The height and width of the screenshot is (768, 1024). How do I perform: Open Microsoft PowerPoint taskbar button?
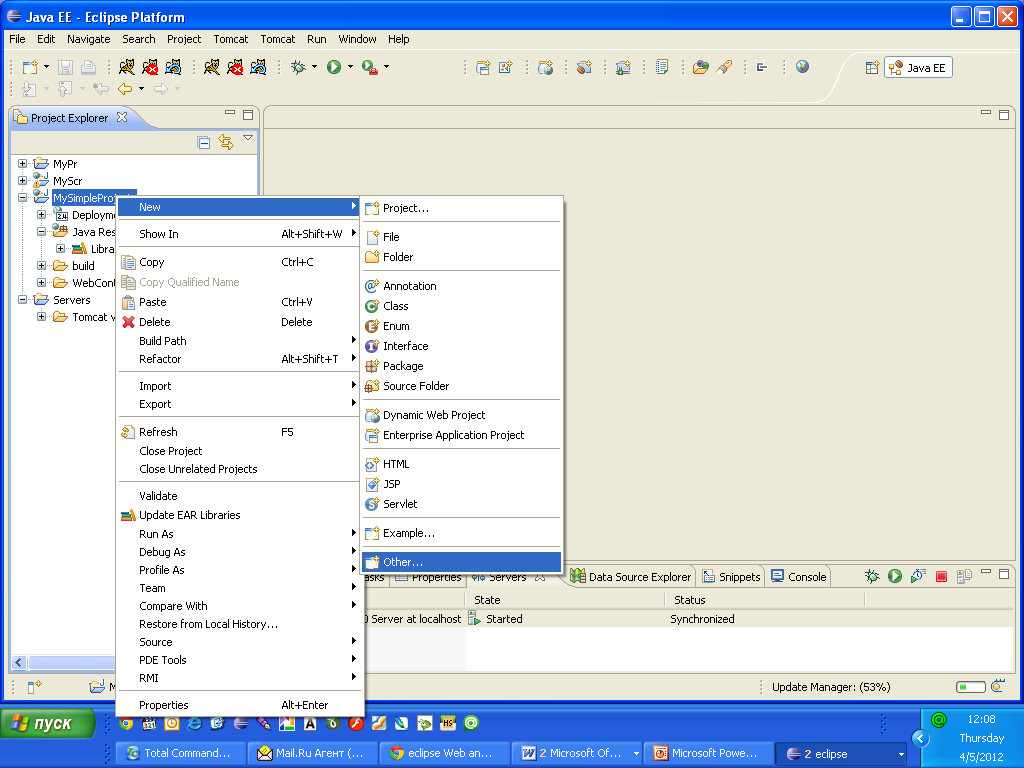click(x=709, y=753)
